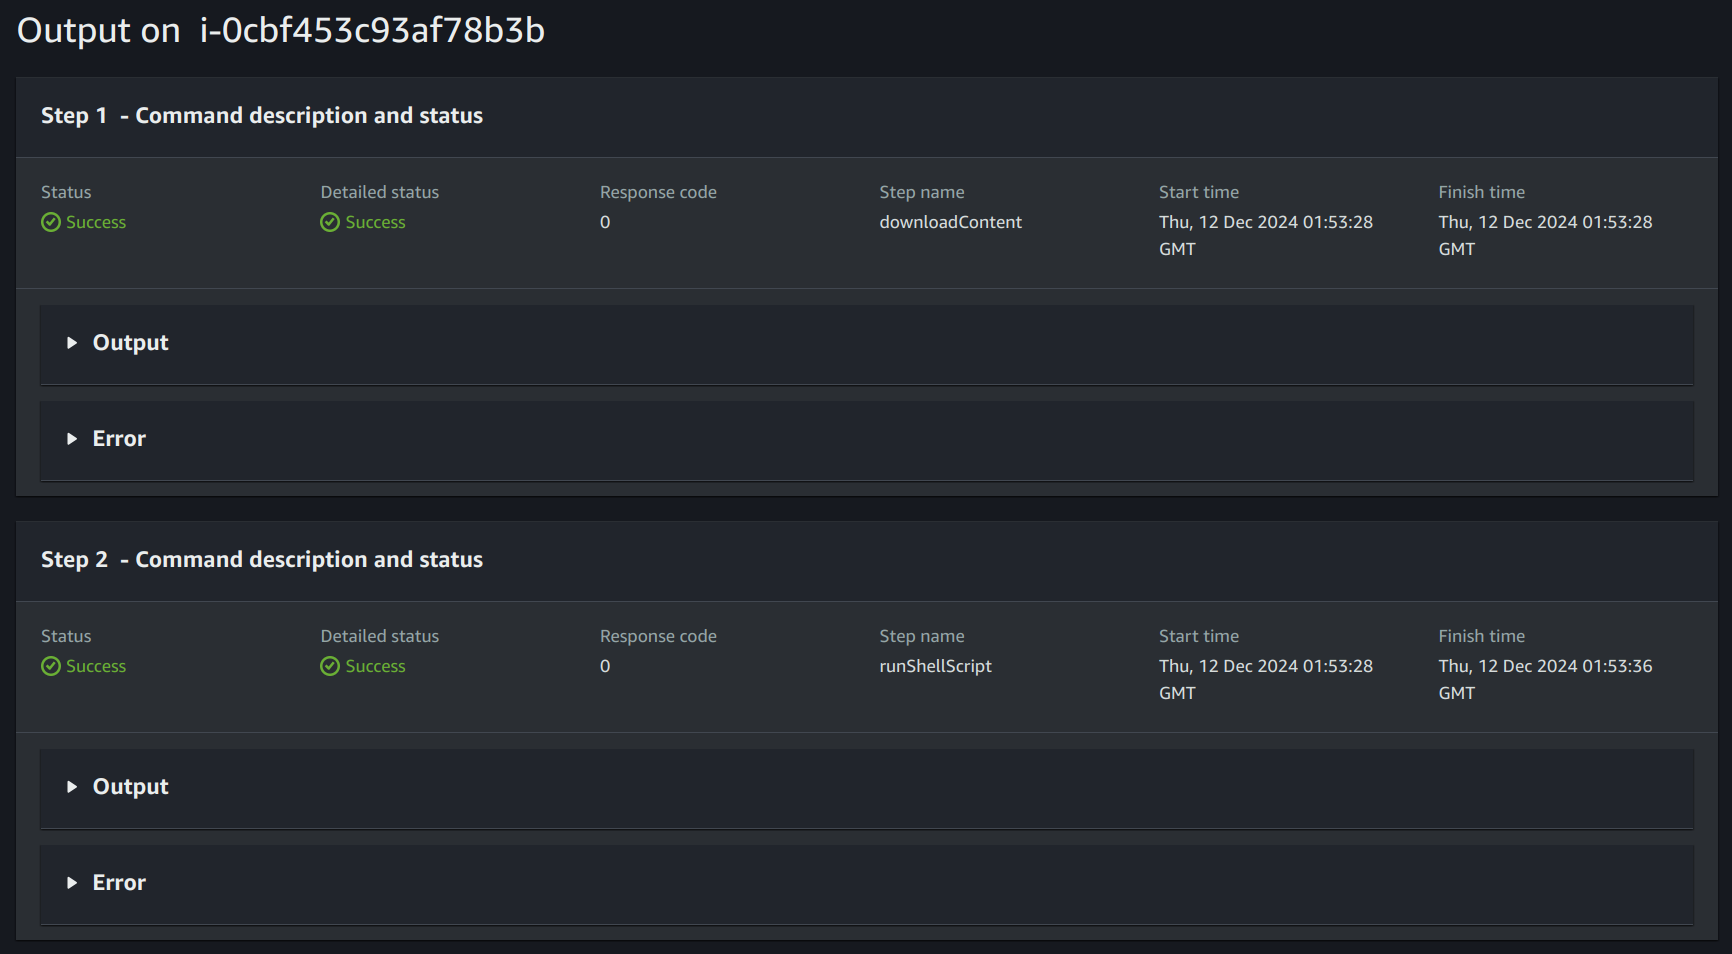The image size is (1732, 954).
Task: Click the Step 2 finish time 01:53:36 value
Action: pos(1545,666)
